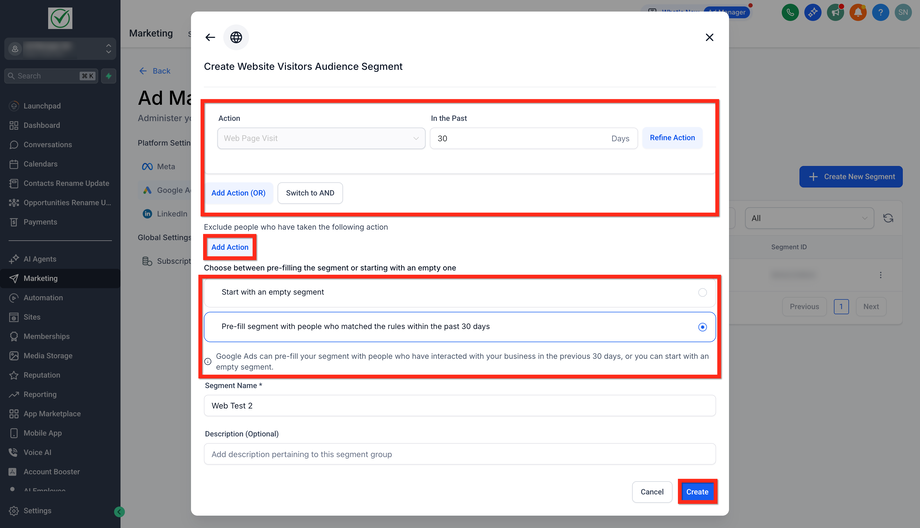The height and width of the screenshot is (528, 920).
Task: Click the back arrow in dialog header
Action: (x=210, y=38)
